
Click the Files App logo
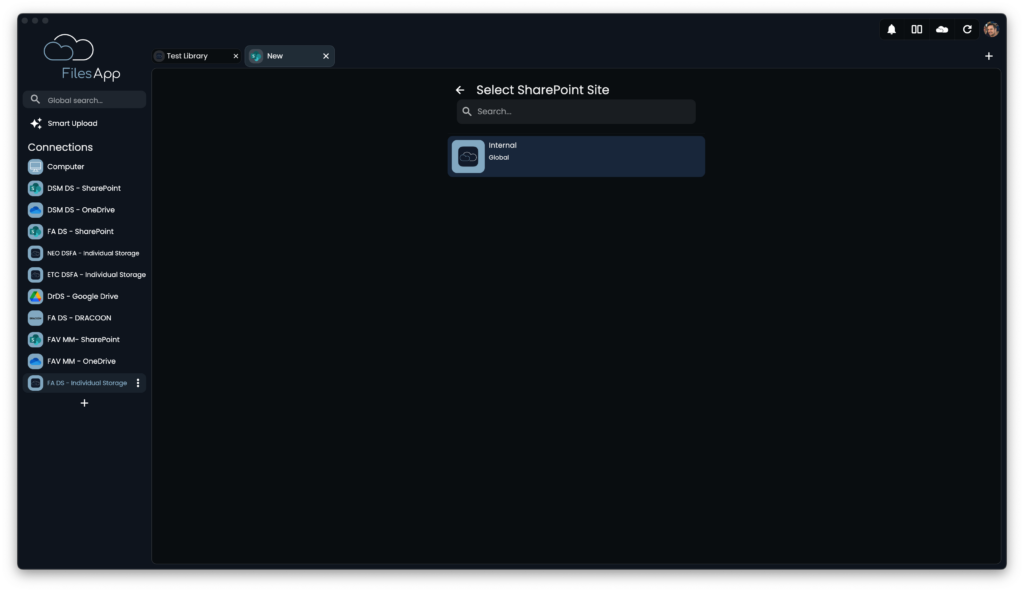point(82,57)
